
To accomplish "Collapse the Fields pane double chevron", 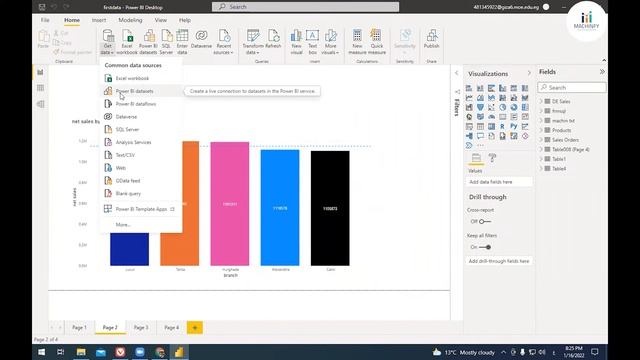I will 602,72.
